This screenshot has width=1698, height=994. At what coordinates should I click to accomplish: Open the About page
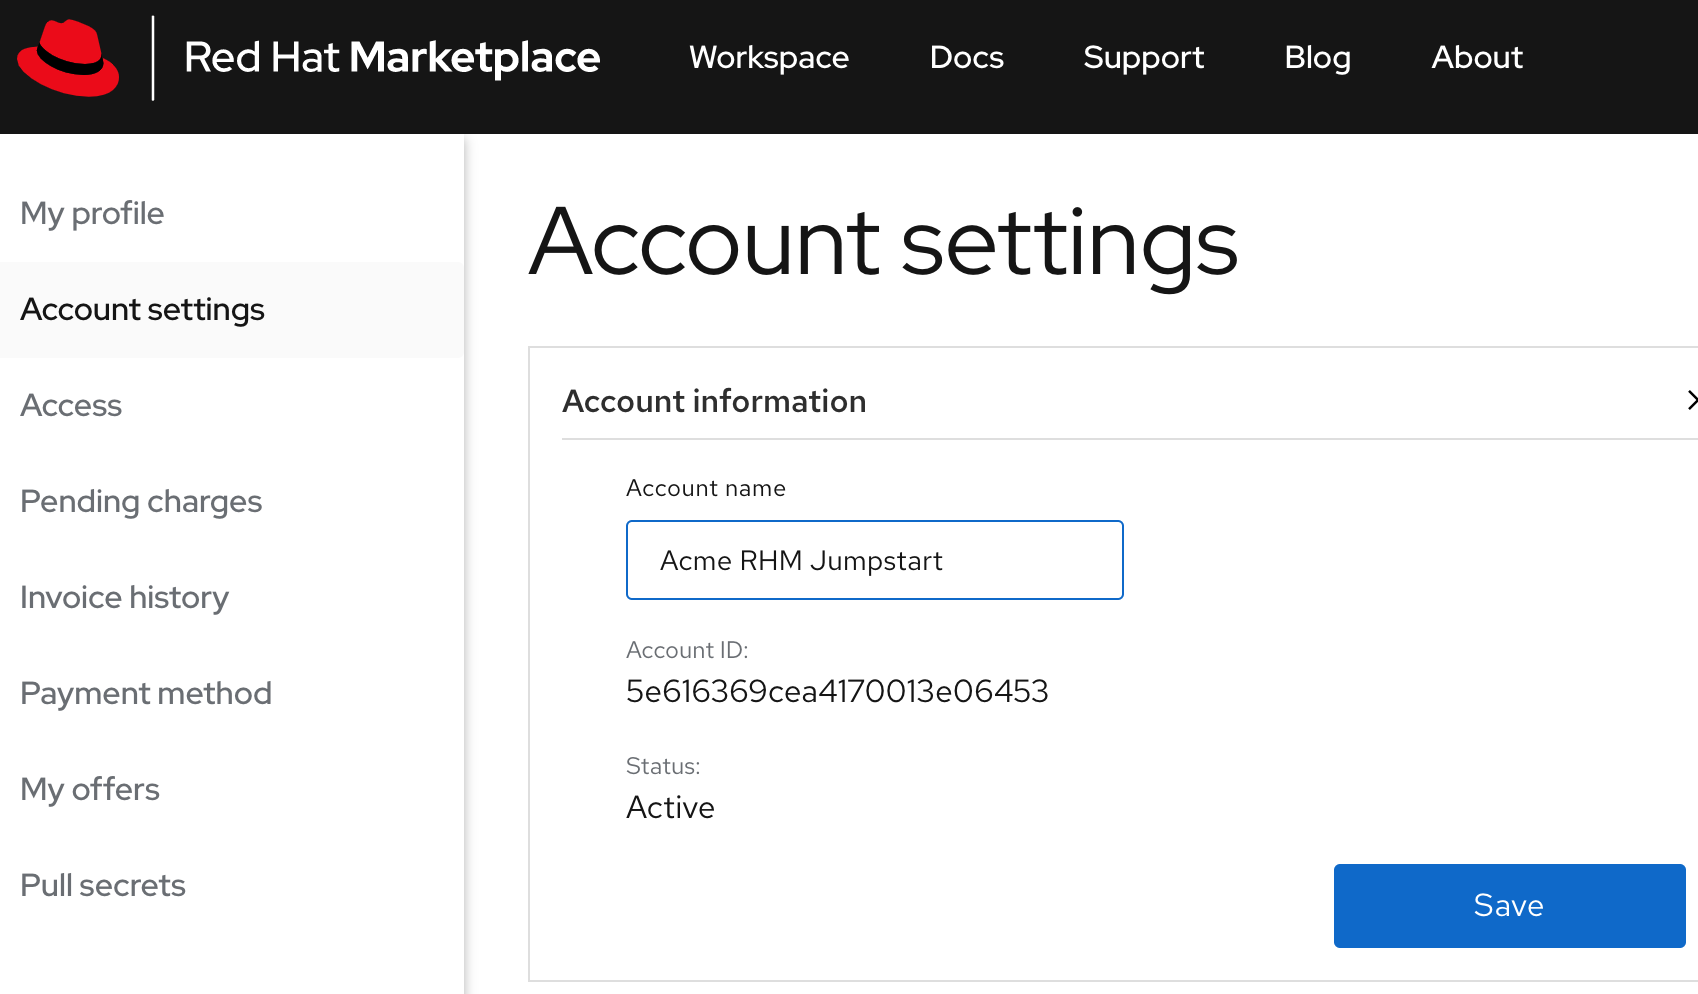point(1477,57)
